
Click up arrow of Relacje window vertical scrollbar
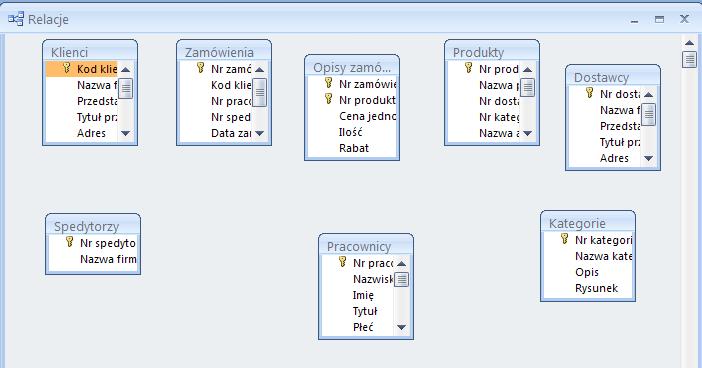pyautogui.click(x=690, y=43)
